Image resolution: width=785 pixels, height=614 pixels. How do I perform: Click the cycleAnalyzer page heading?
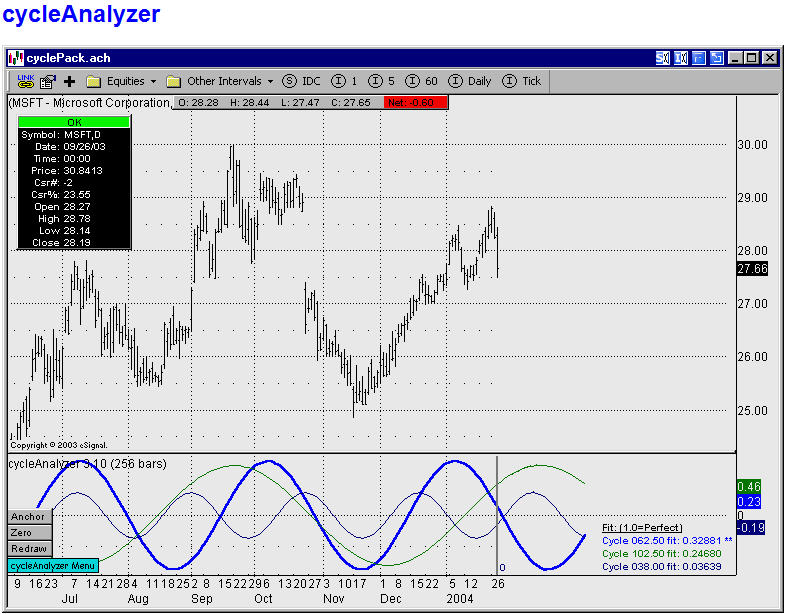click(81, 15)
